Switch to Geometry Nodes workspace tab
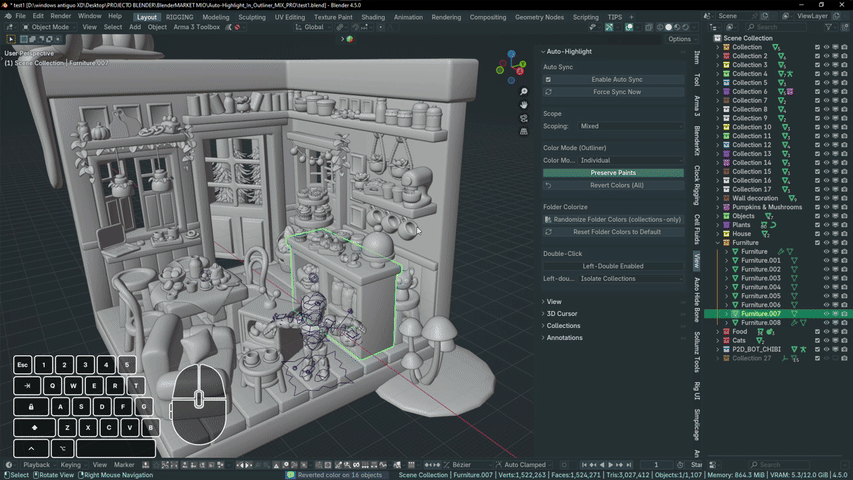The height and width of the screenshot is (480, 853). (x=539, y=17)
